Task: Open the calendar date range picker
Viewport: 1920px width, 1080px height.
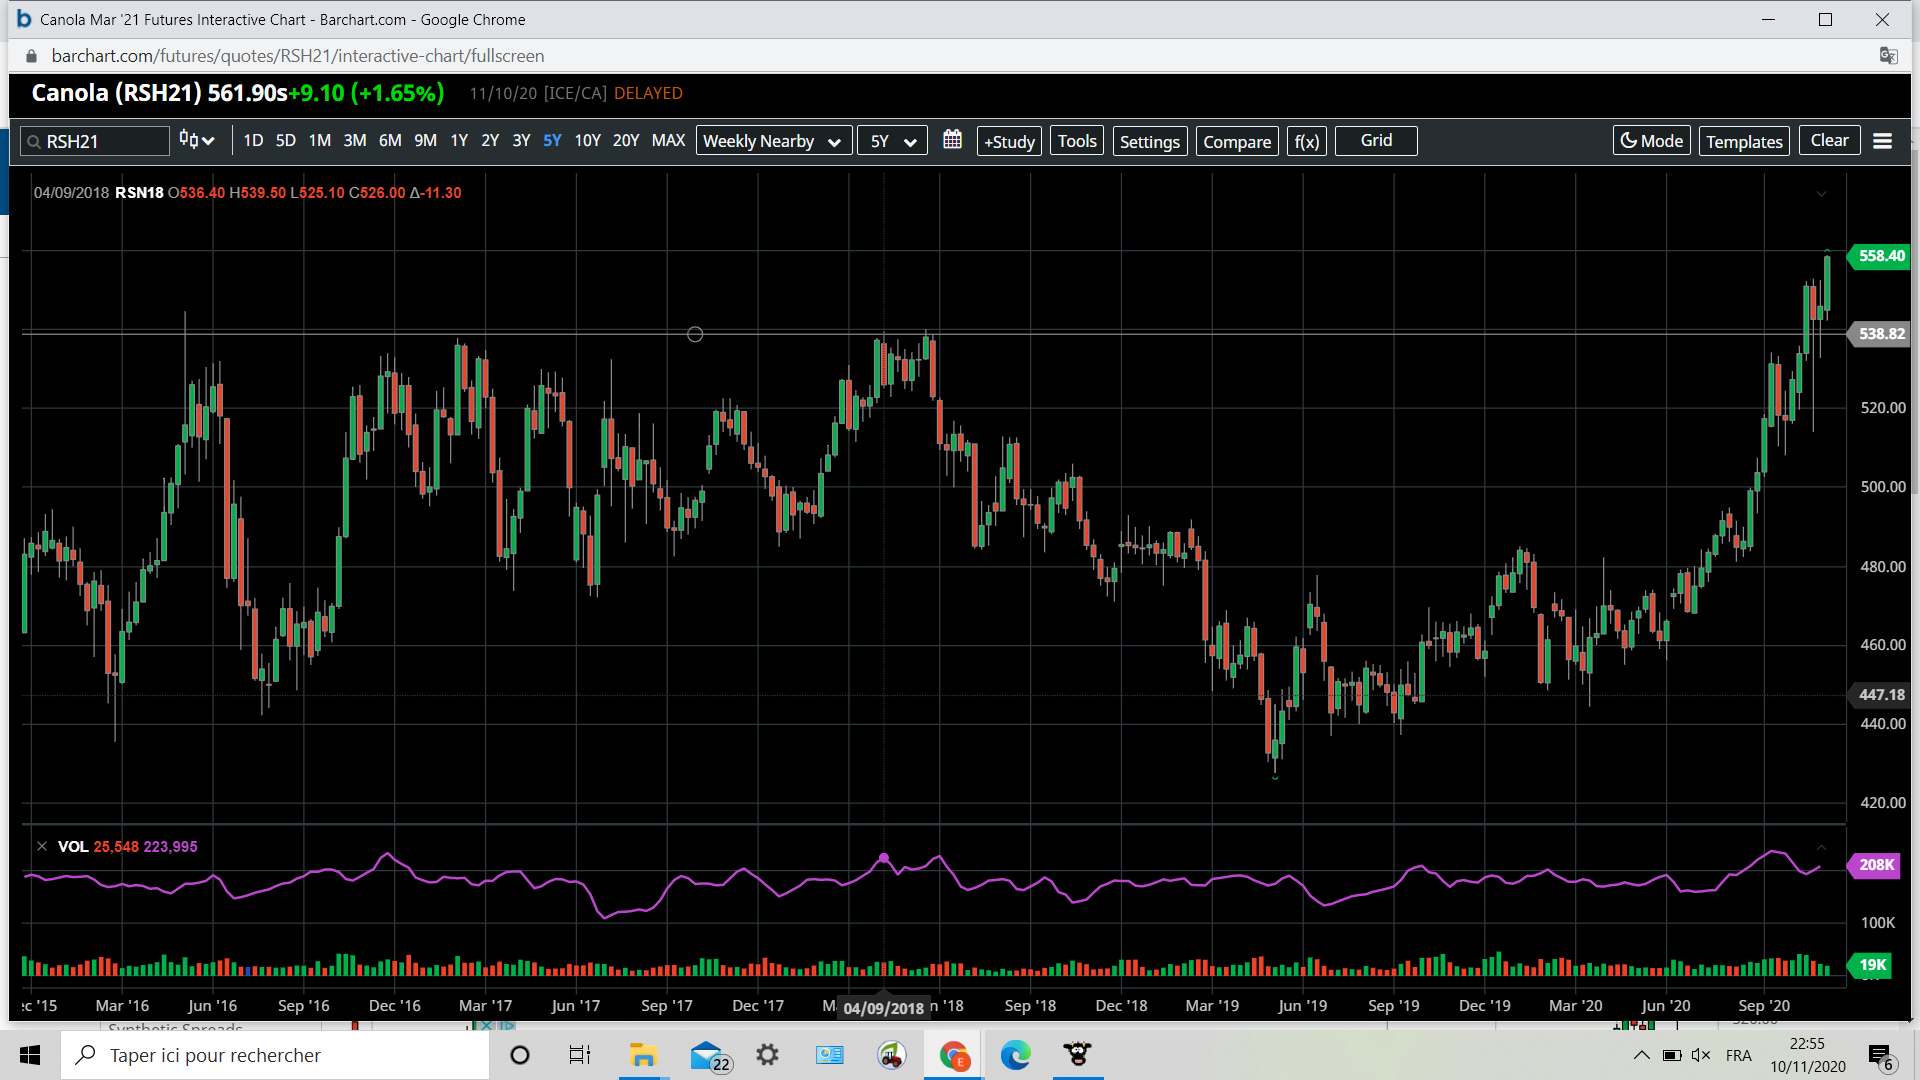Action: point(952,141)
